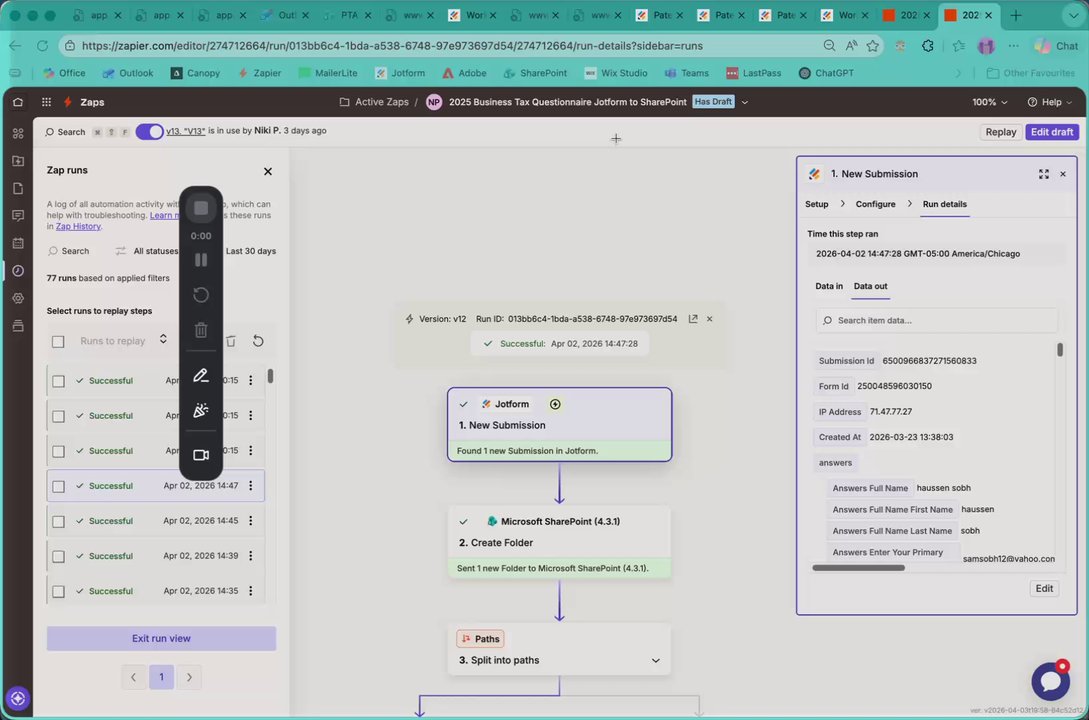
Task: Open more options for Apr 02, 2026 14:47 run
Action: (251, 486)
